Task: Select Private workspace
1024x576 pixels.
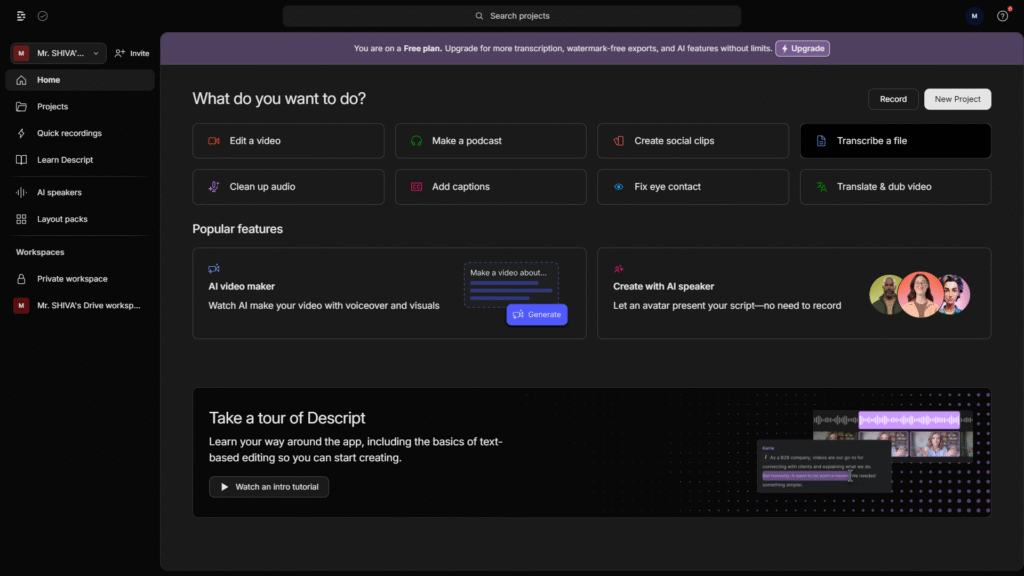Action: [x=80, y=279]
